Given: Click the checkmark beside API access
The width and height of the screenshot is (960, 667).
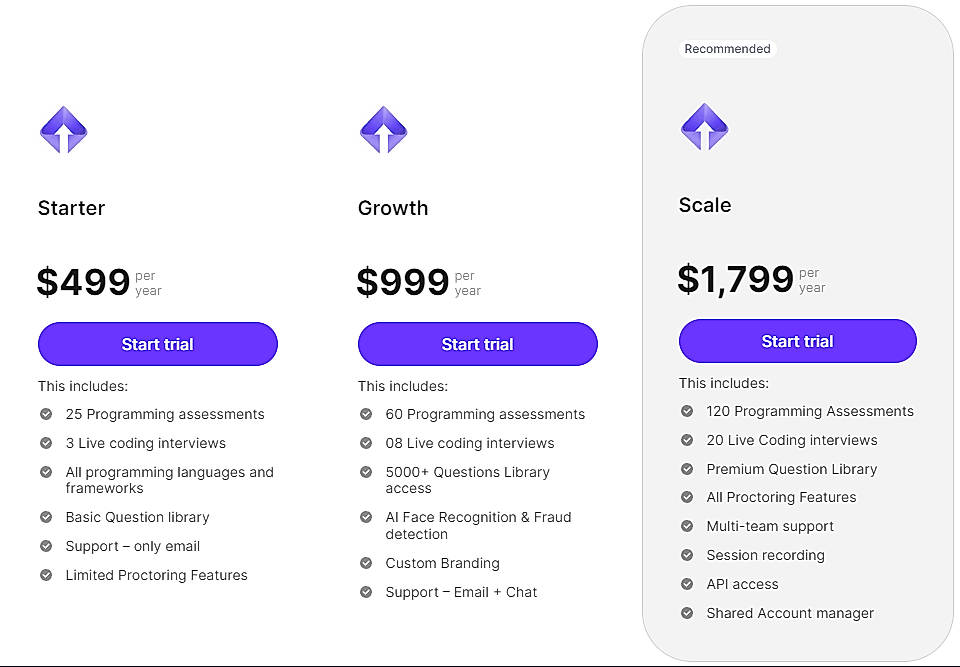Looking at the screenshot, I should pyautogui.click(x=686, y=584).
